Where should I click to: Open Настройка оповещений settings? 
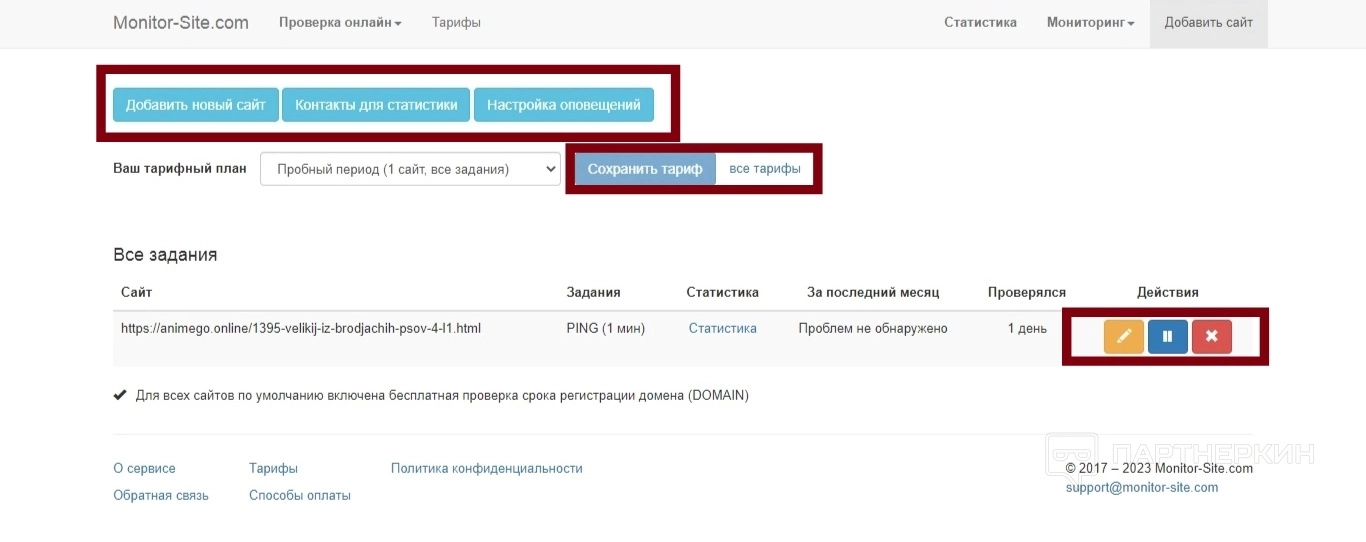563,105
